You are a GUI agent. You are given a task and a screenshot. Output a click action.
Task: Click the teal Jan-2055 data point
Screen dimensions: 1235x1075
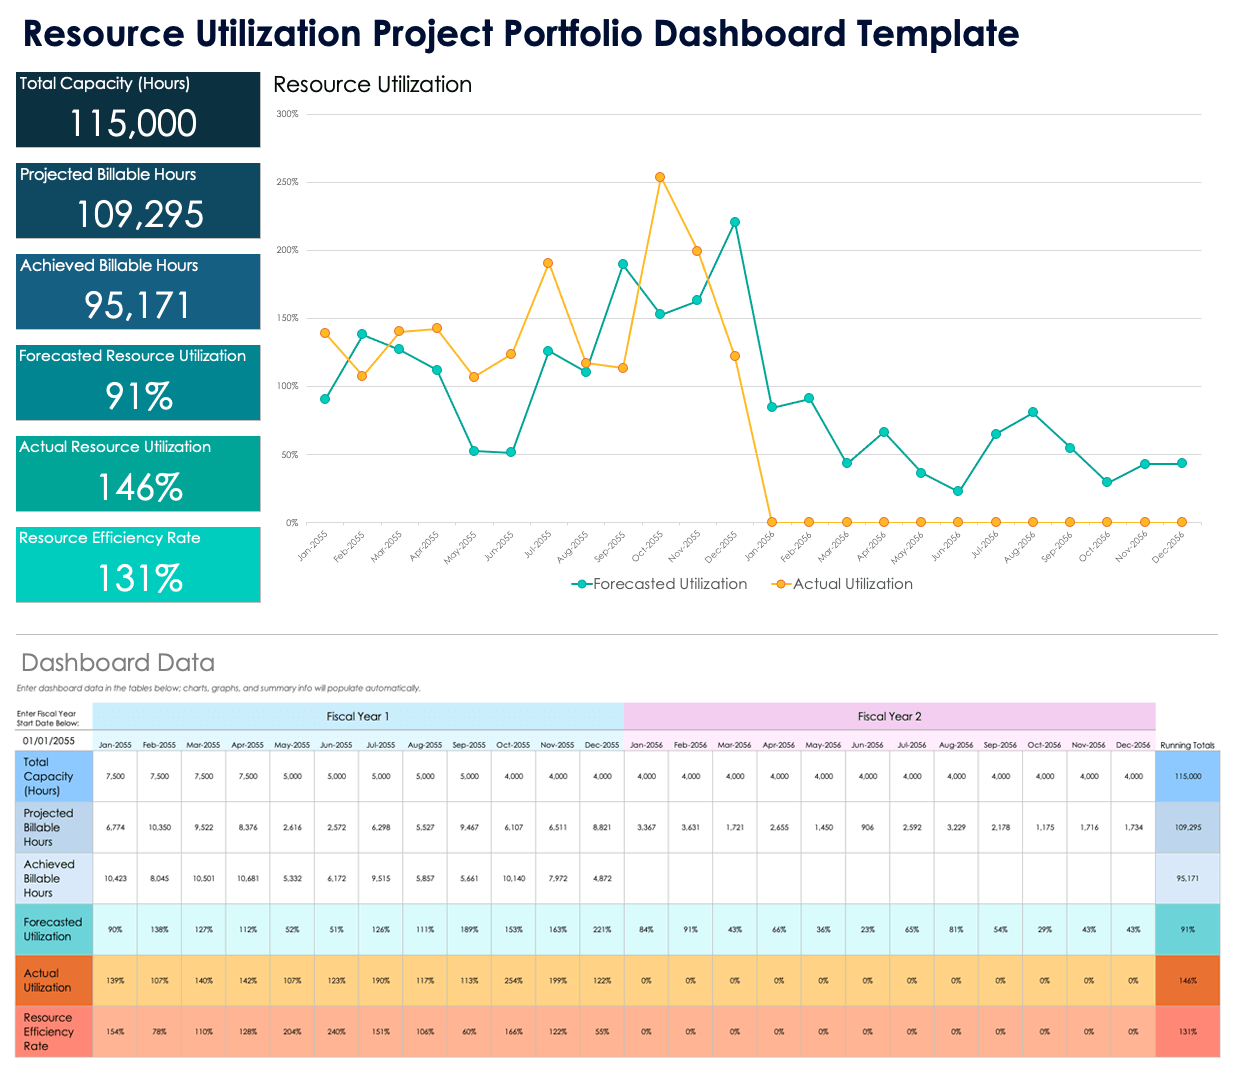coord(325,399)
